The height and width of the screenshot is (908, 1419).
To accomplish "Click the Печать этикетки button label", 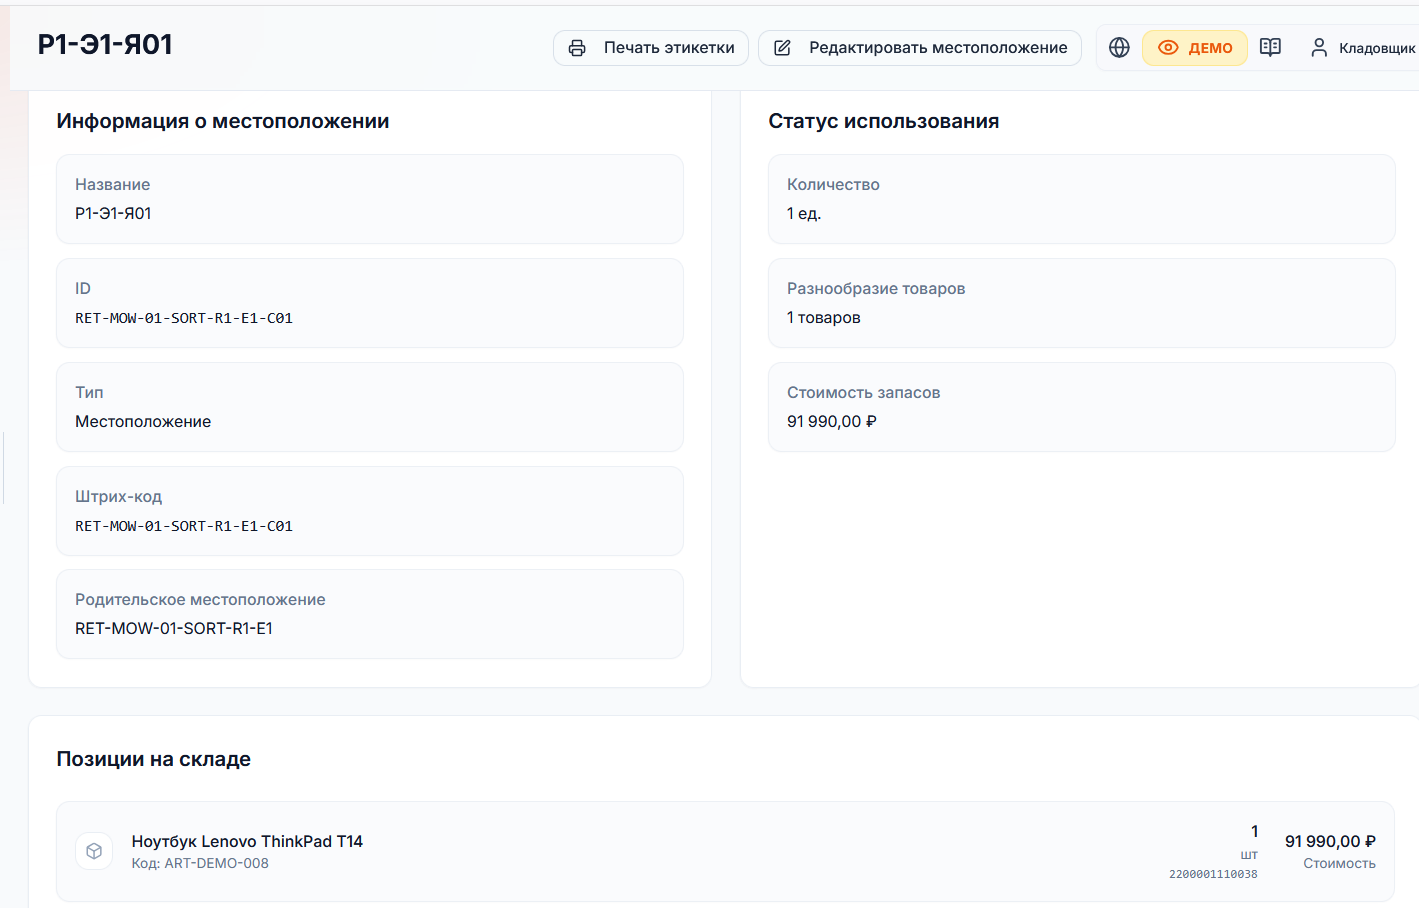I will [669, 48].
